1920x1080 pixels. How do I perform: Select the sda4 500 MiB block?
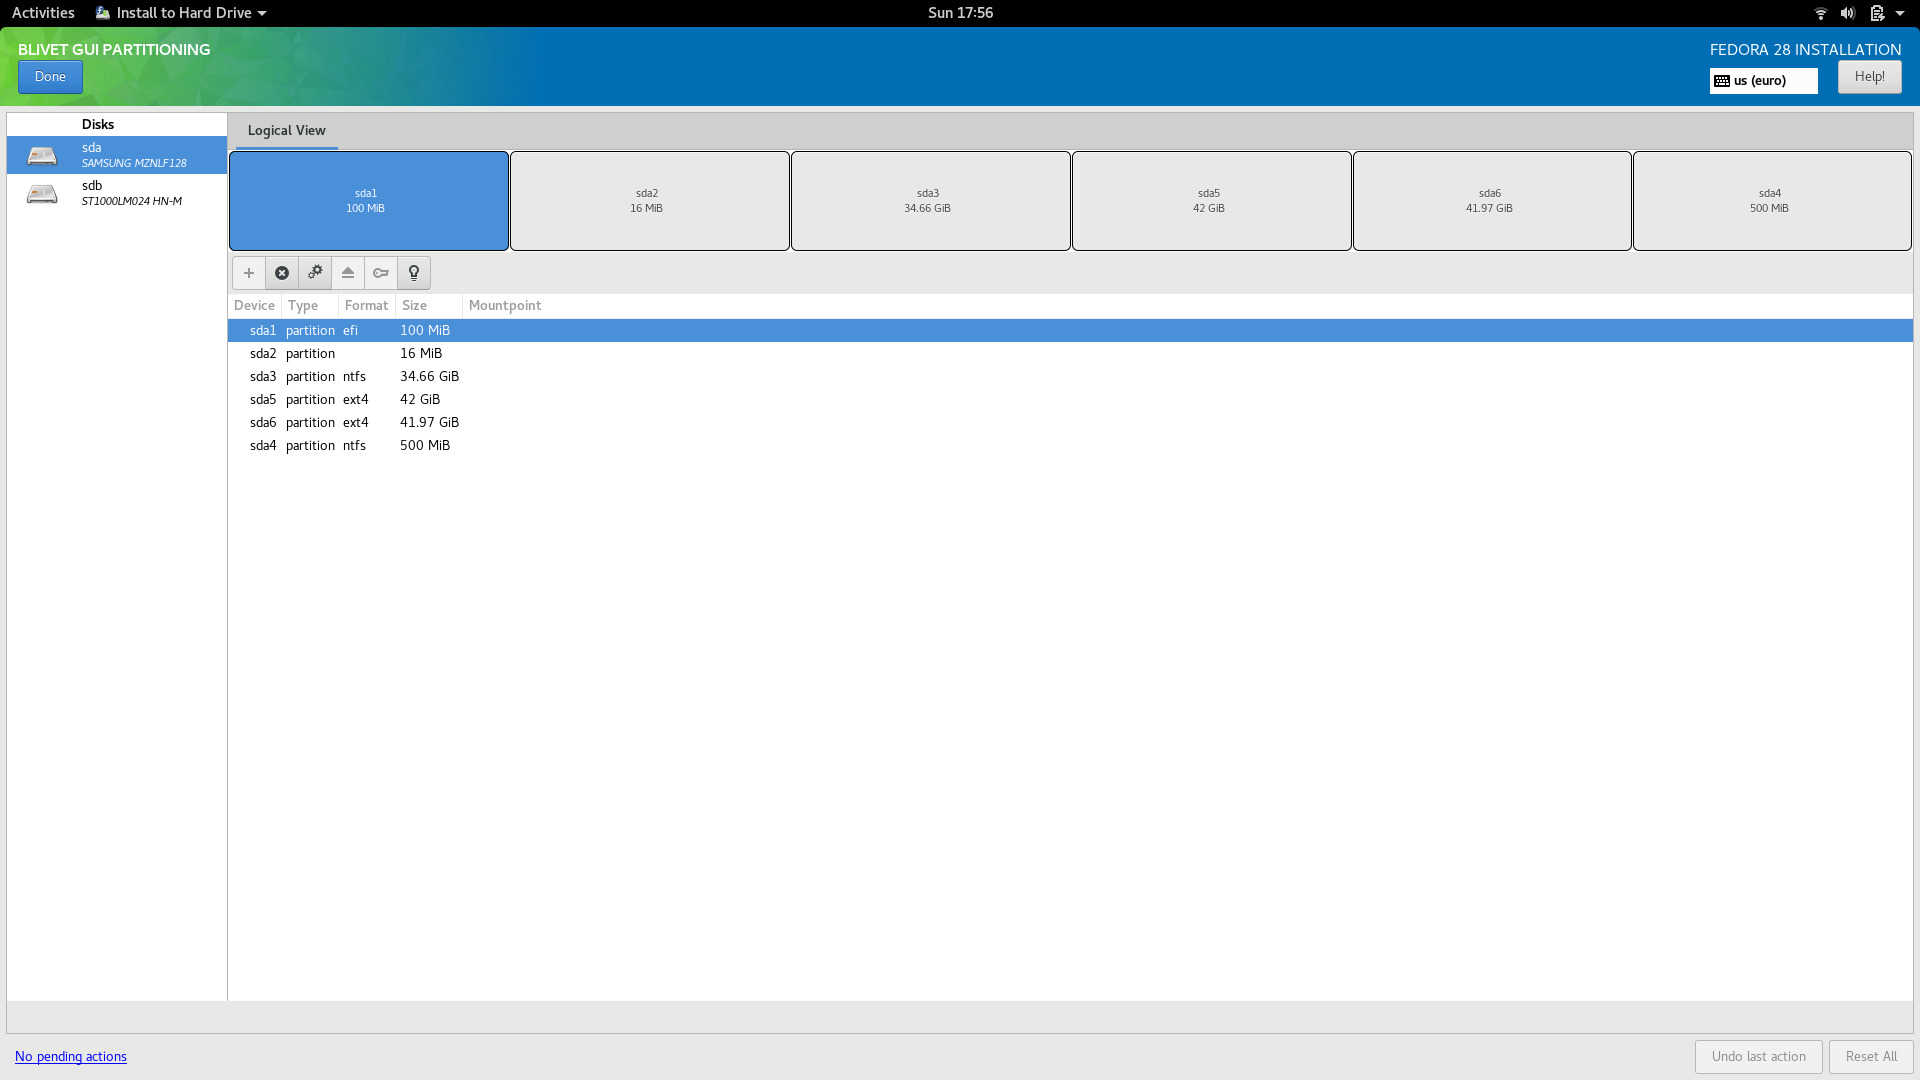(1772, 201)
